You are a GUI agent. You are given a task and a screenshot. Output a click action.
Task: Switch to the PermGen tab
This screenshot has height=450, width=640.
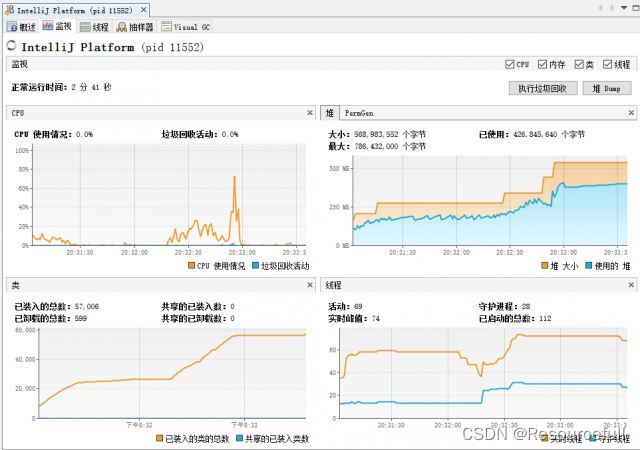(x=359, y=113)
